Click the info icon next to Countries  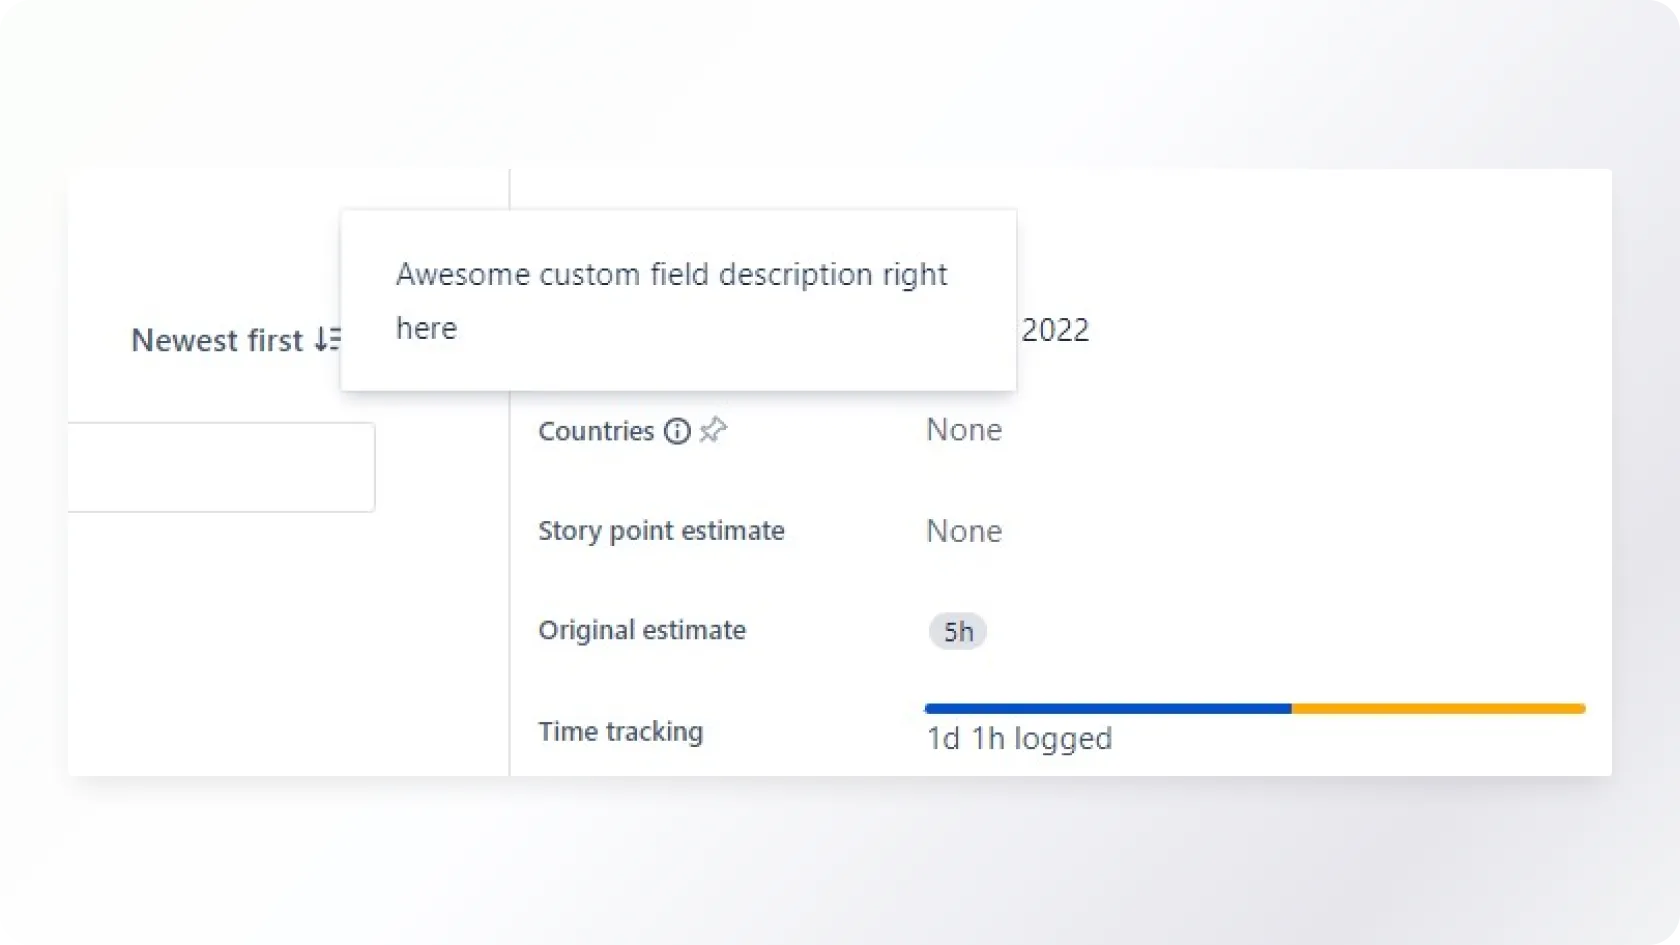[677, 431]
